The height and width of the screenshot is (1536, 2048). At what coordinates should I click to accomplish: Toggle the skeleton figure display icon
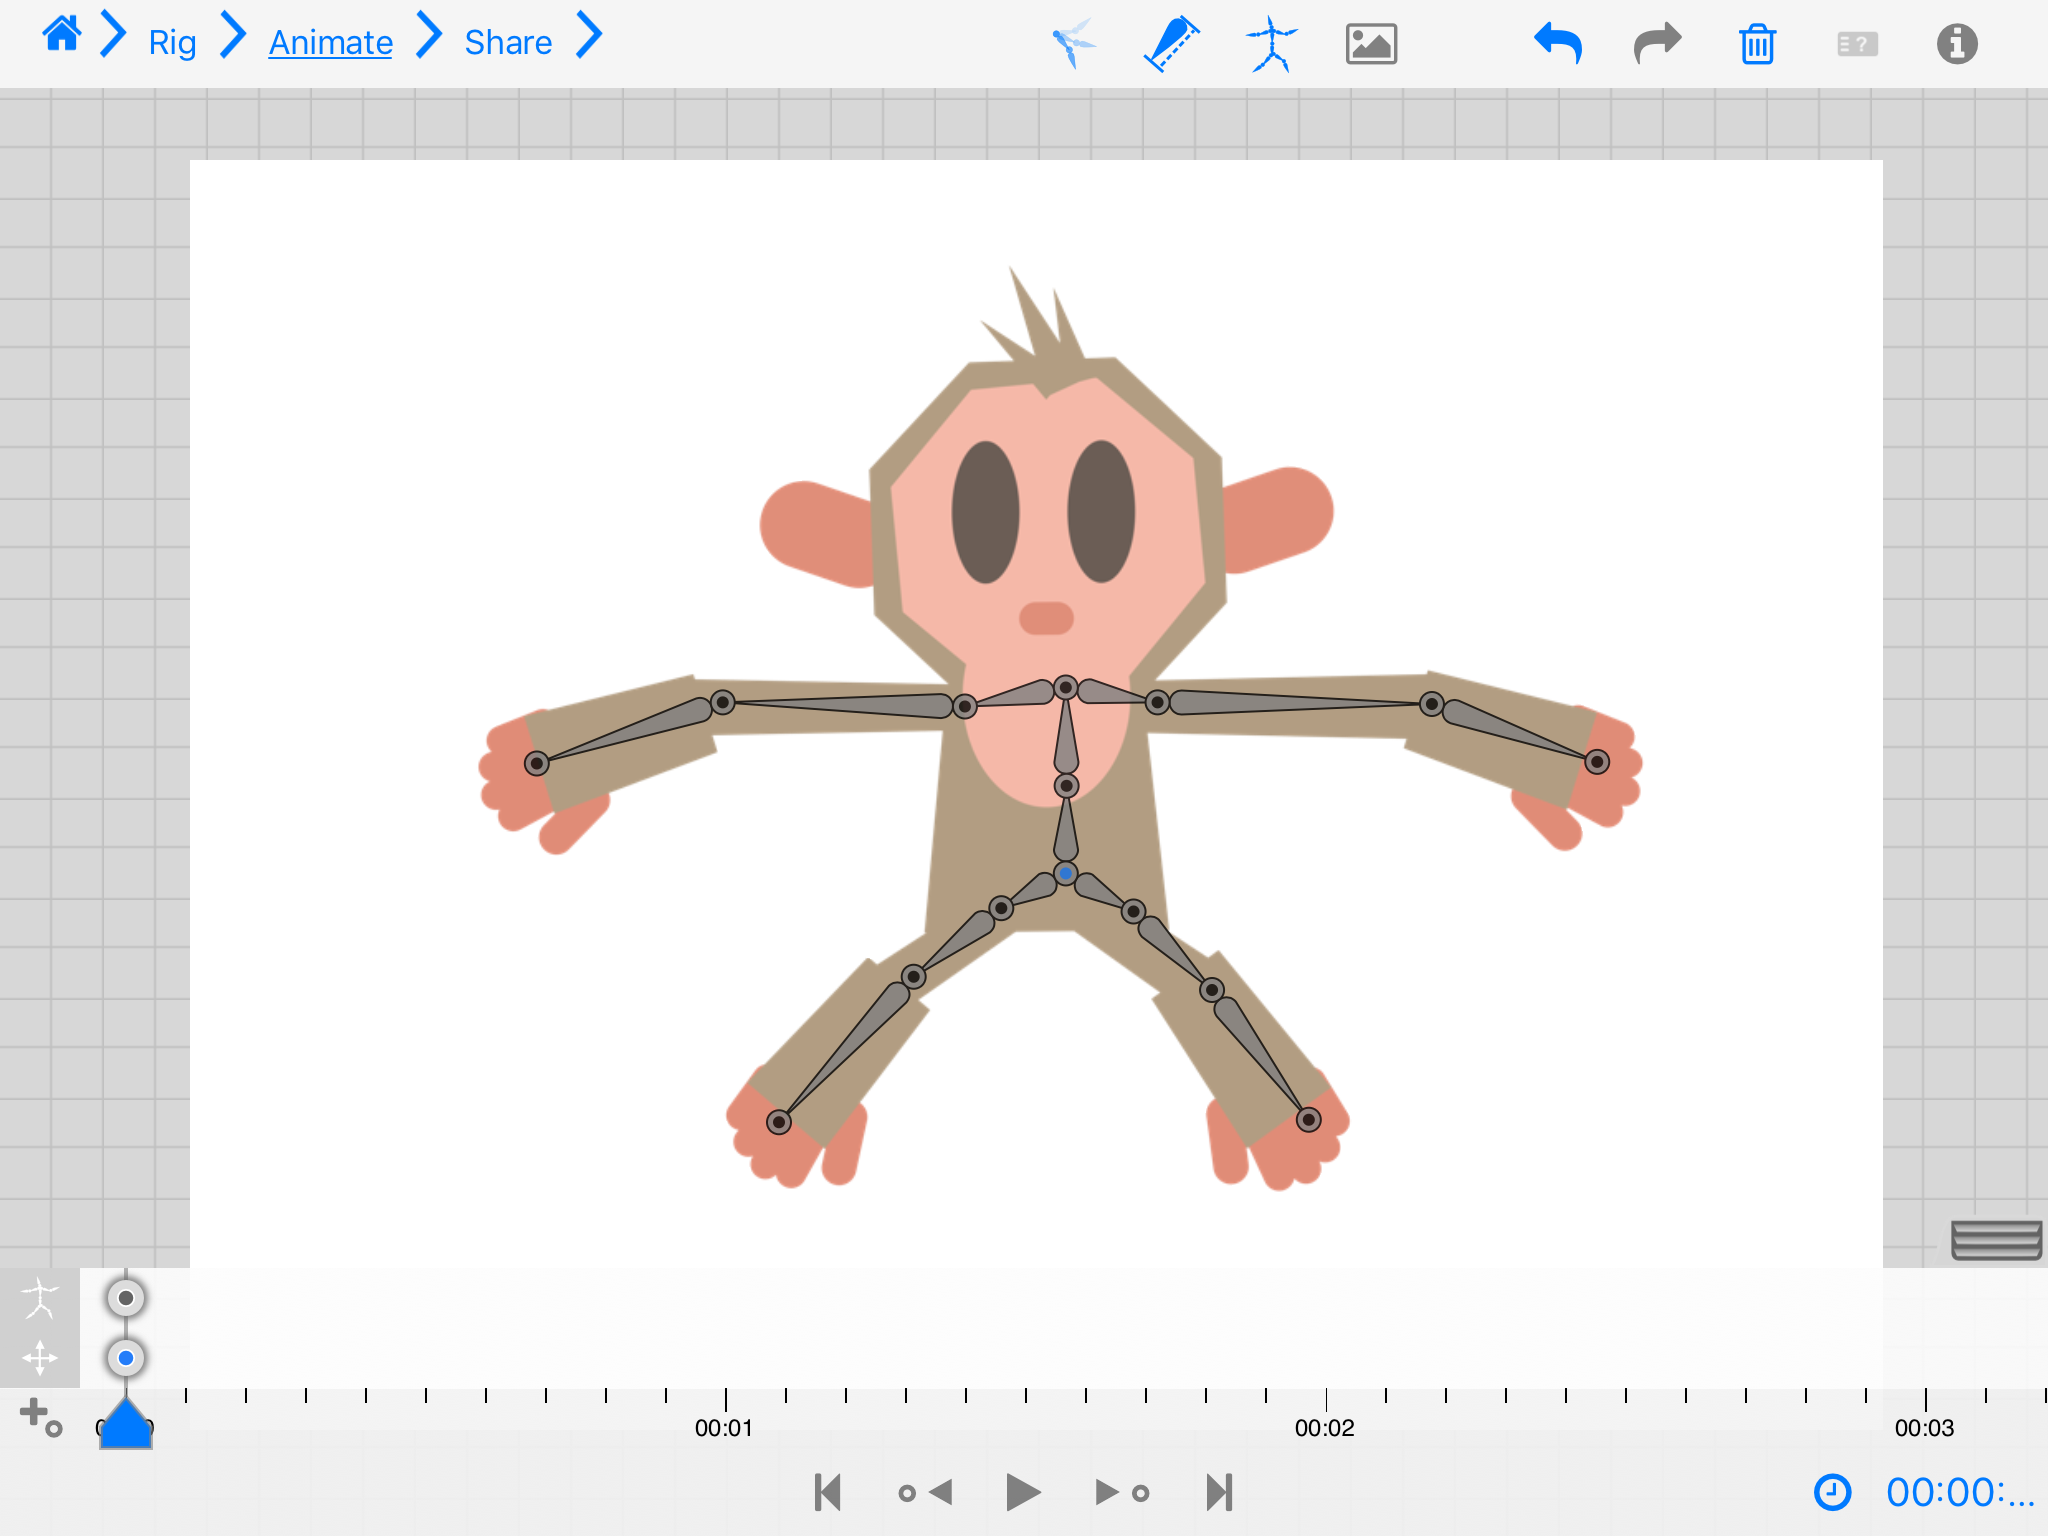tap(1271, 44)
